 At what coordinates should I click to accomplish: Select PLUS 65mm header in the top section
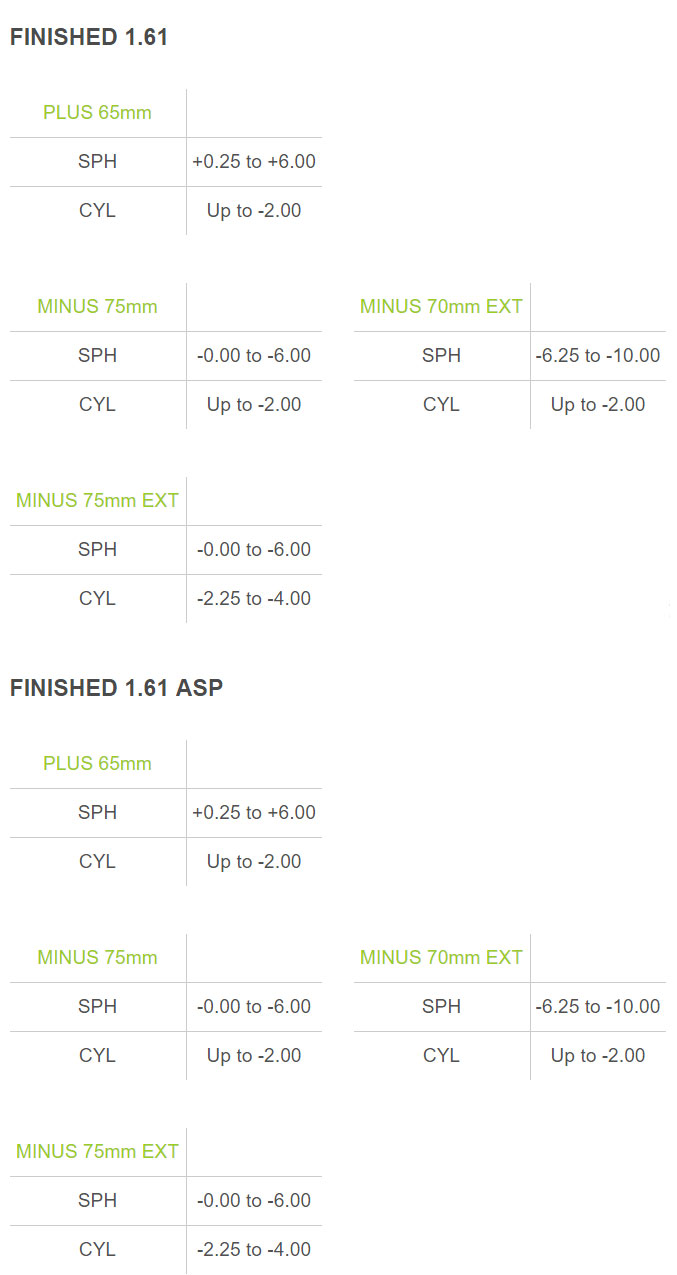tap(97, 113)
